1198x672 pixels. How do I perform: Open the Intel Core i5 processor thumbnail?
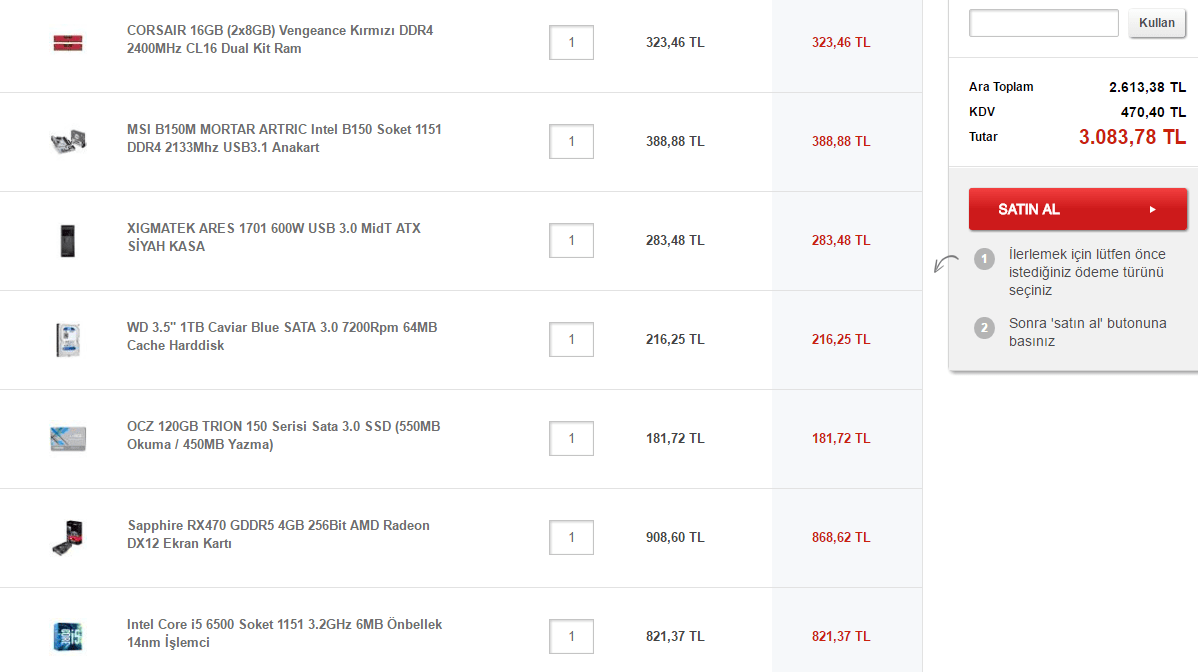[x=68, y=636]
